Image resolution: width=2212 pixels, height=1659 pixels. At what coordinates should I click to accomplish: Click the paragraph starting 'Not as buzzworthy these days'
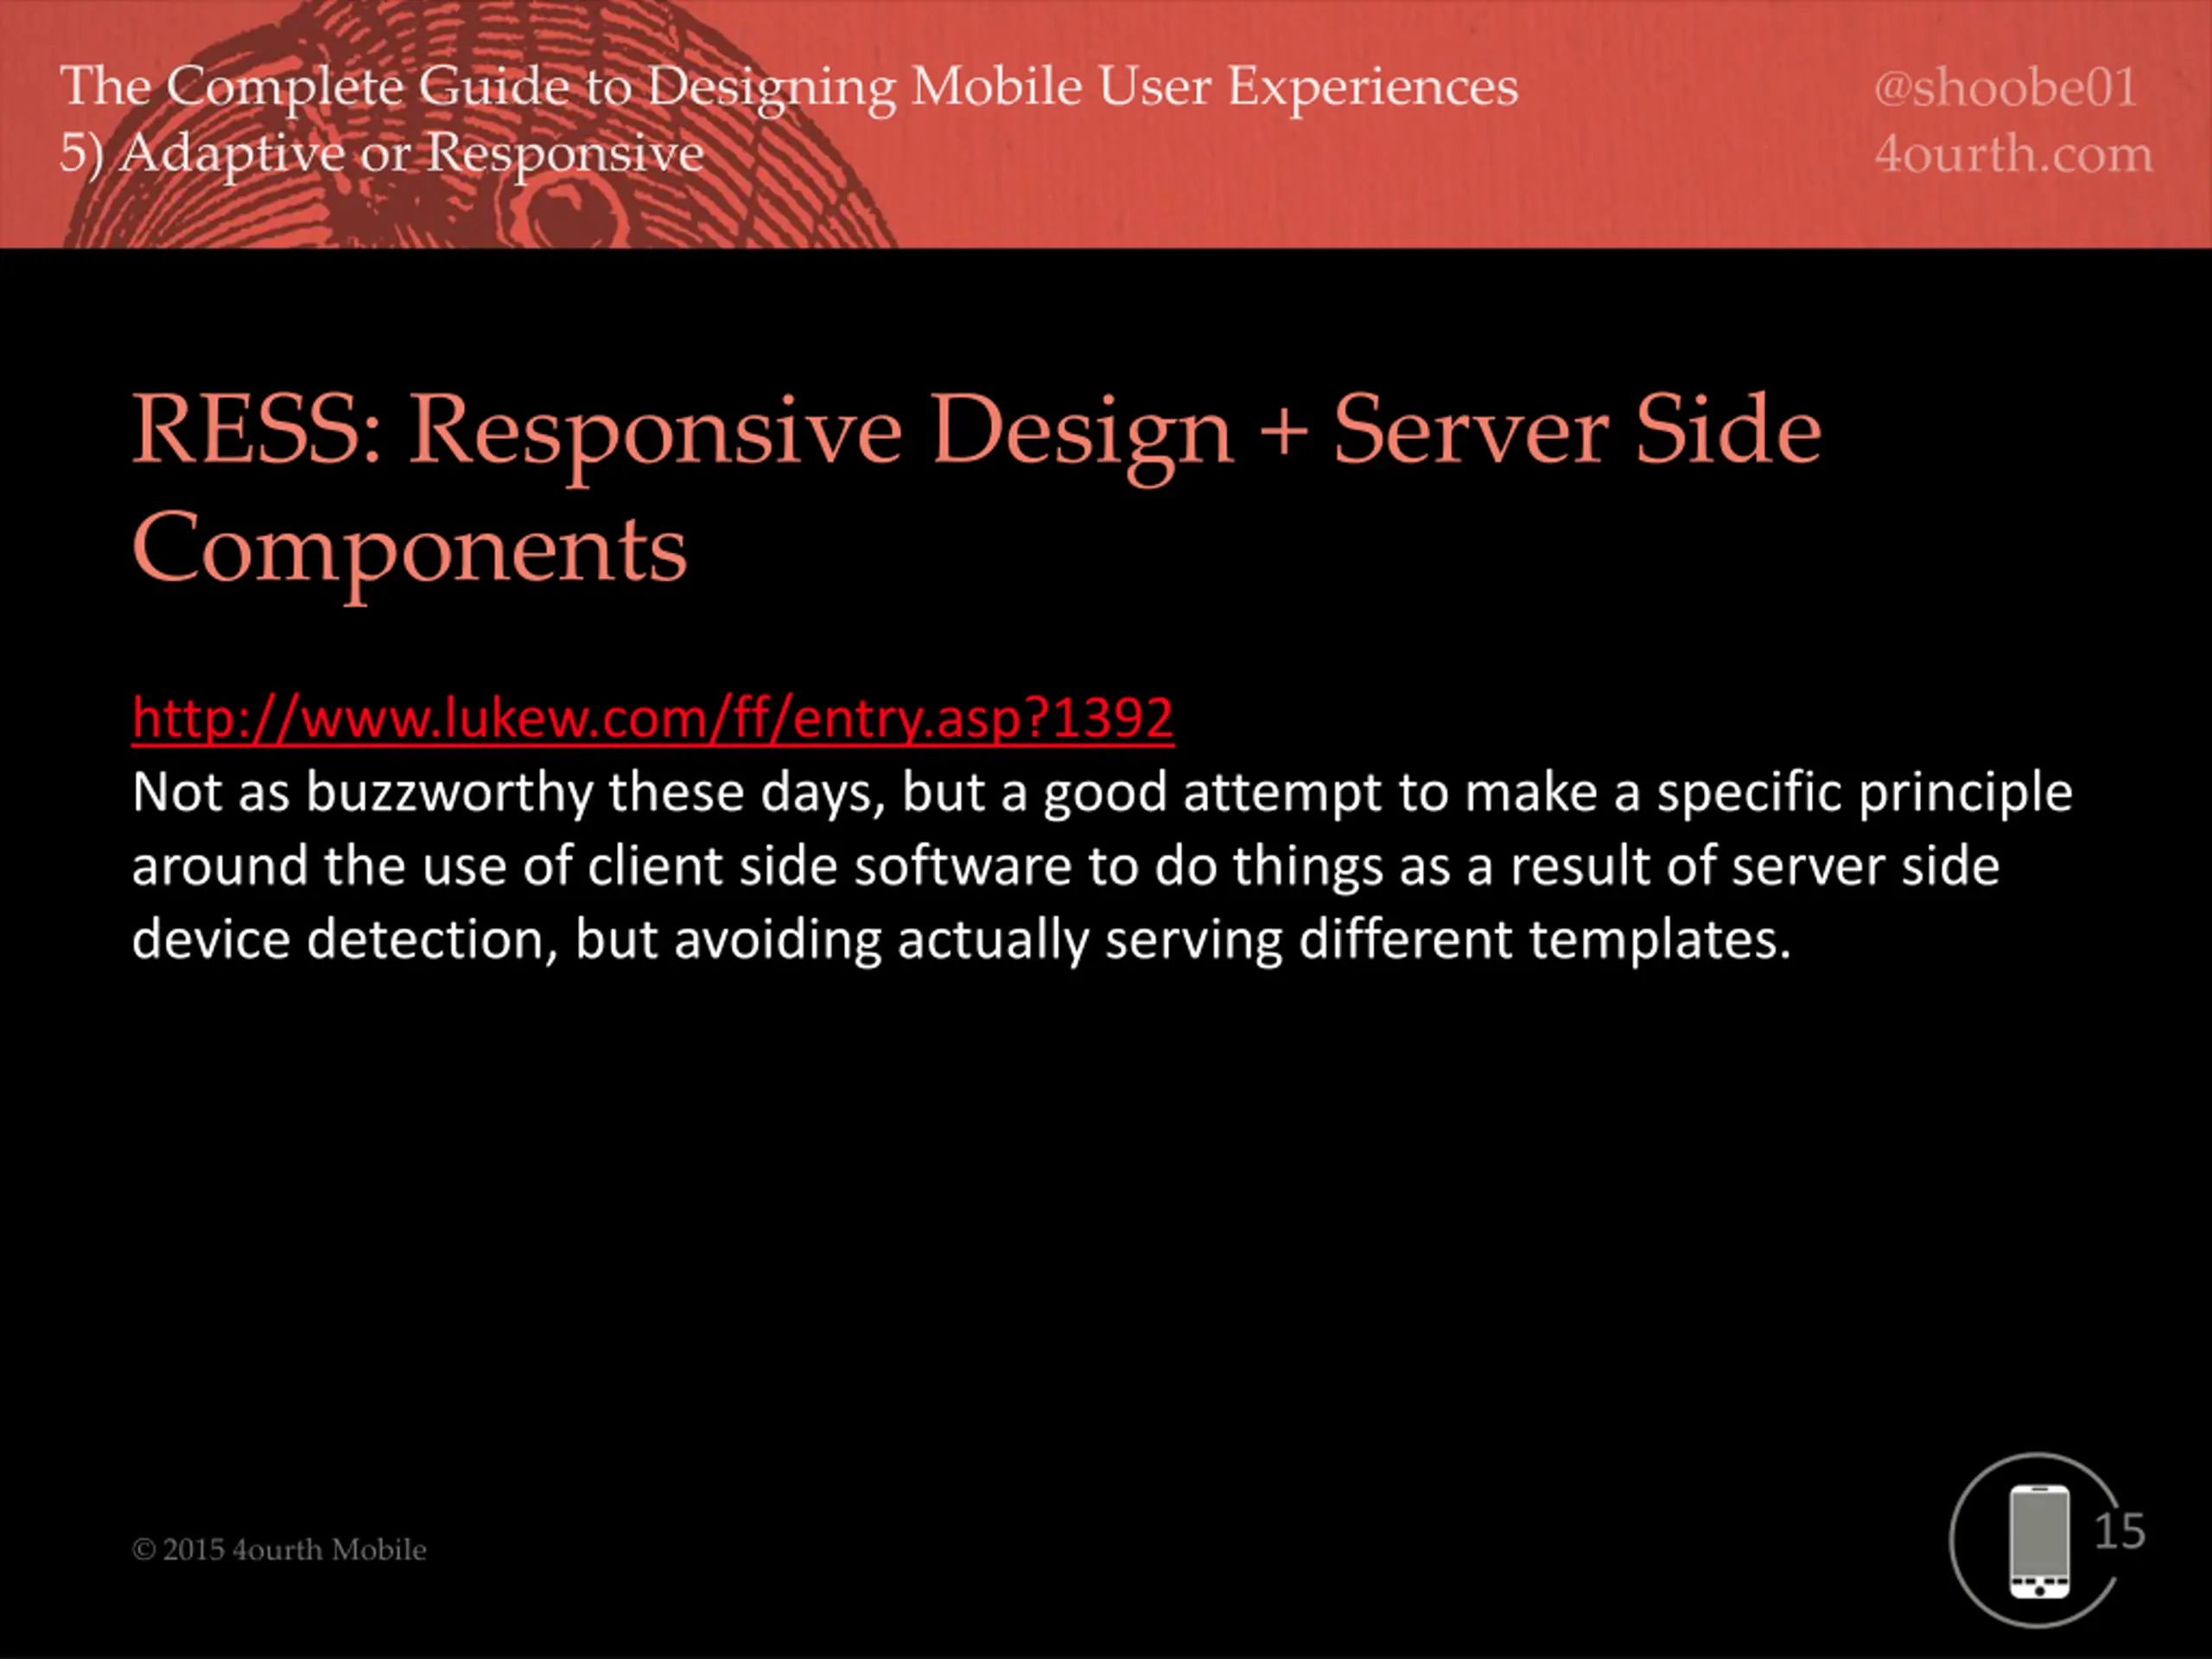click(x=1101, y=866)
